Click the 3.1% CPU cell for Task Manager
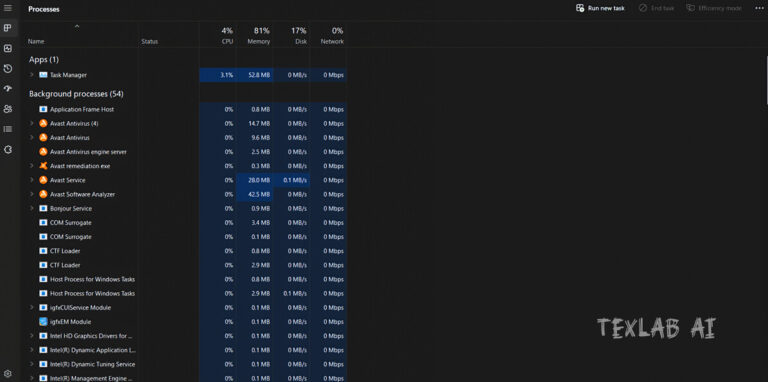Screen dimensions: 768x382 point(218,75)
